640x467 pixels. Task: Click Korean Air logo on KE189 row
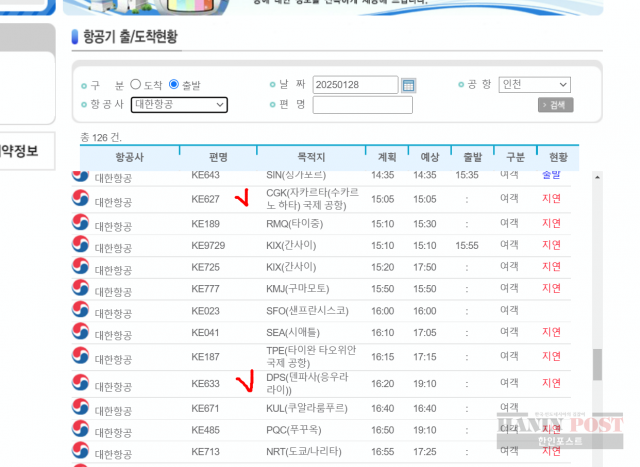81,224
